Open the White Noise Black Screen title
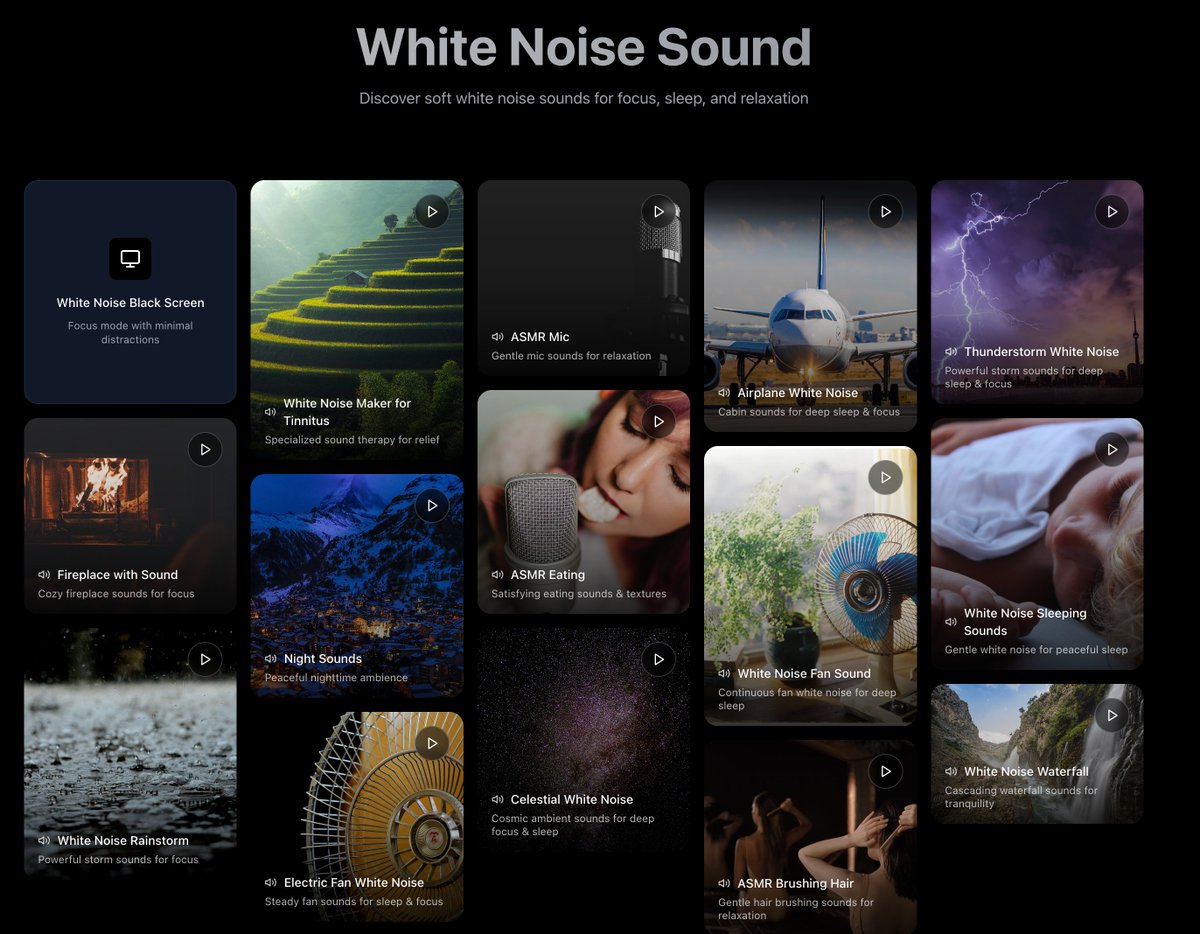This screenshot has width=1200, height=934. (130, 303)
